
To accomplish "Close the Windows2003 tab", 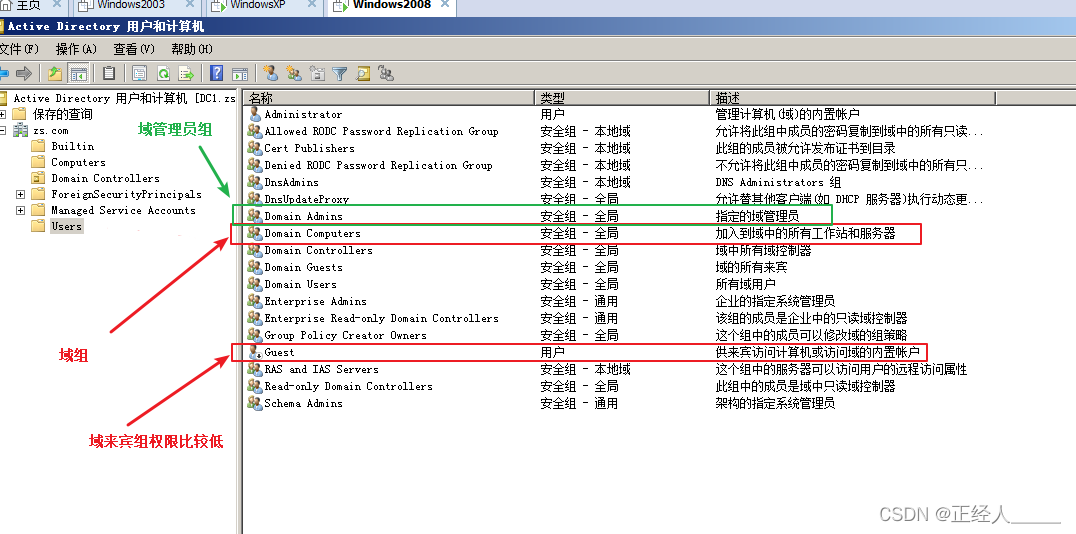I will pyautogui.click(x=190, y=4).
